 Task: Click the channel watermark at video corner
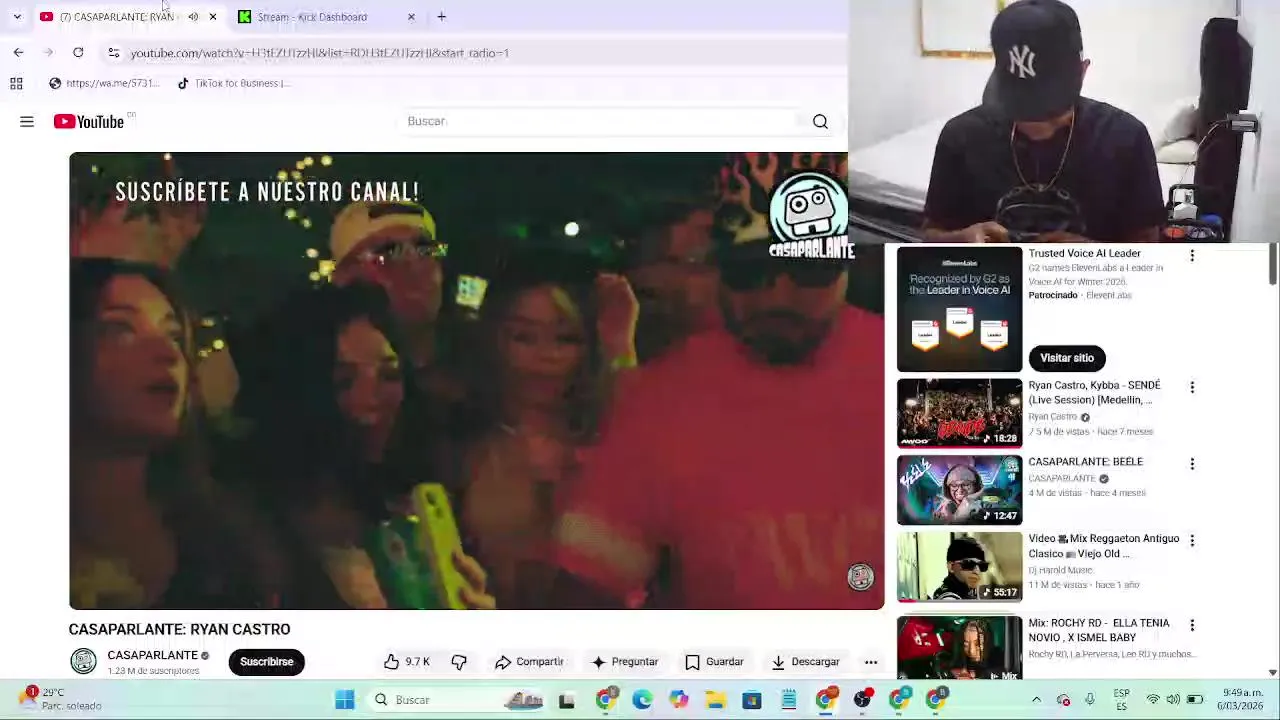coord(860,577)
